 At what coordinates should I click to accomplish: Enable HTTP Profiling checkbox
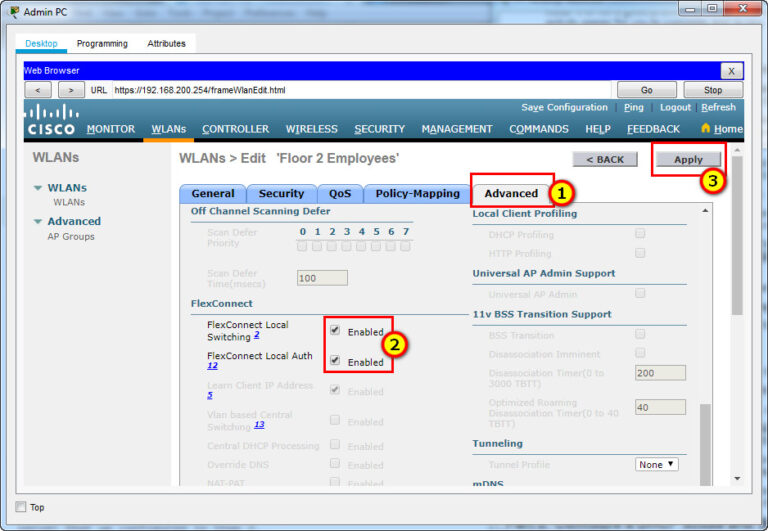[x=640, y=253]
